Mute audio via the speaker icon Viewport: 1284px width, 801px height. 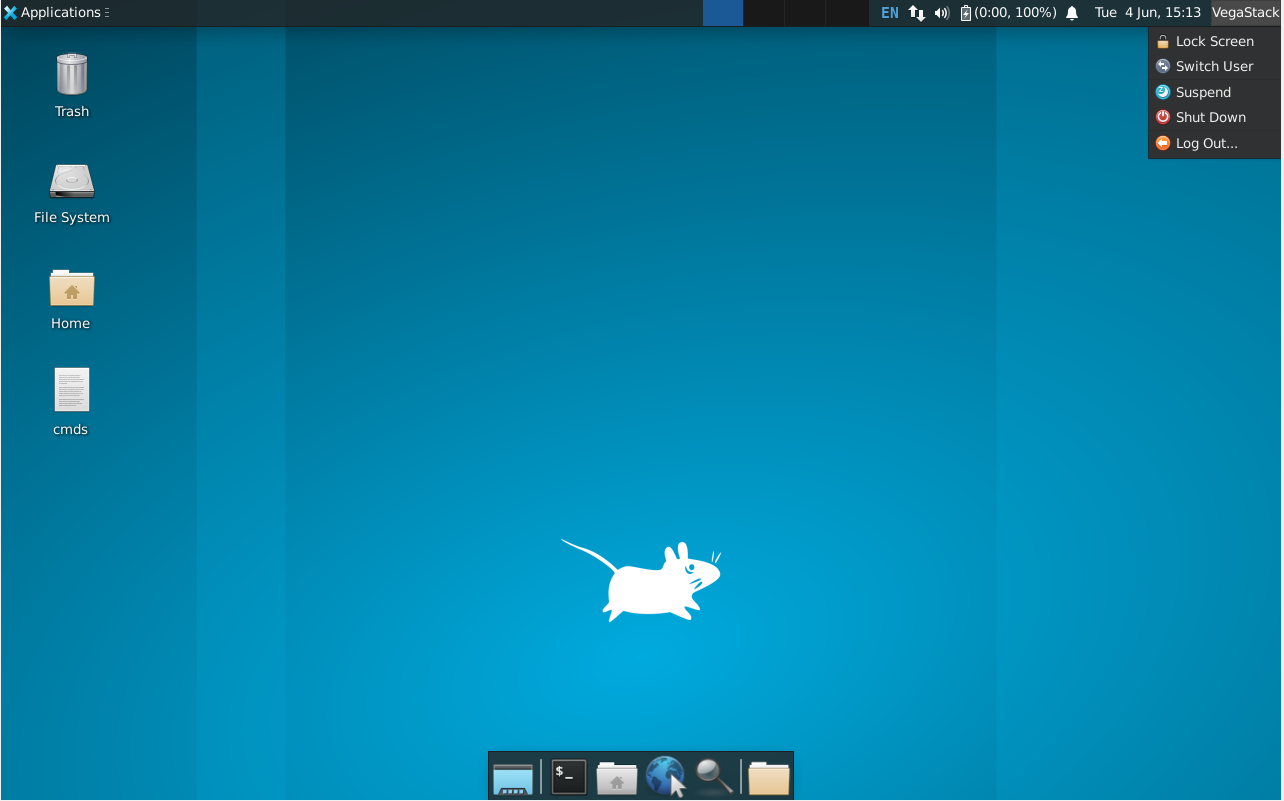click(x=941, y=13)
